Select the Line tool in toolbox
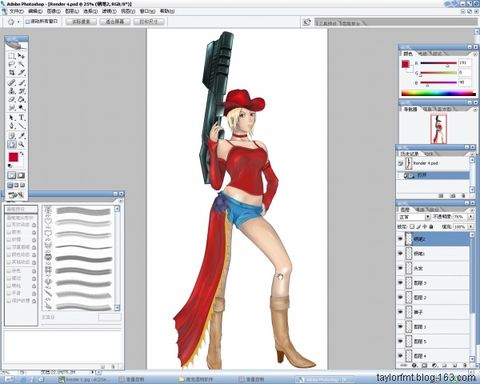480x384 pixels. pos(21,126)
